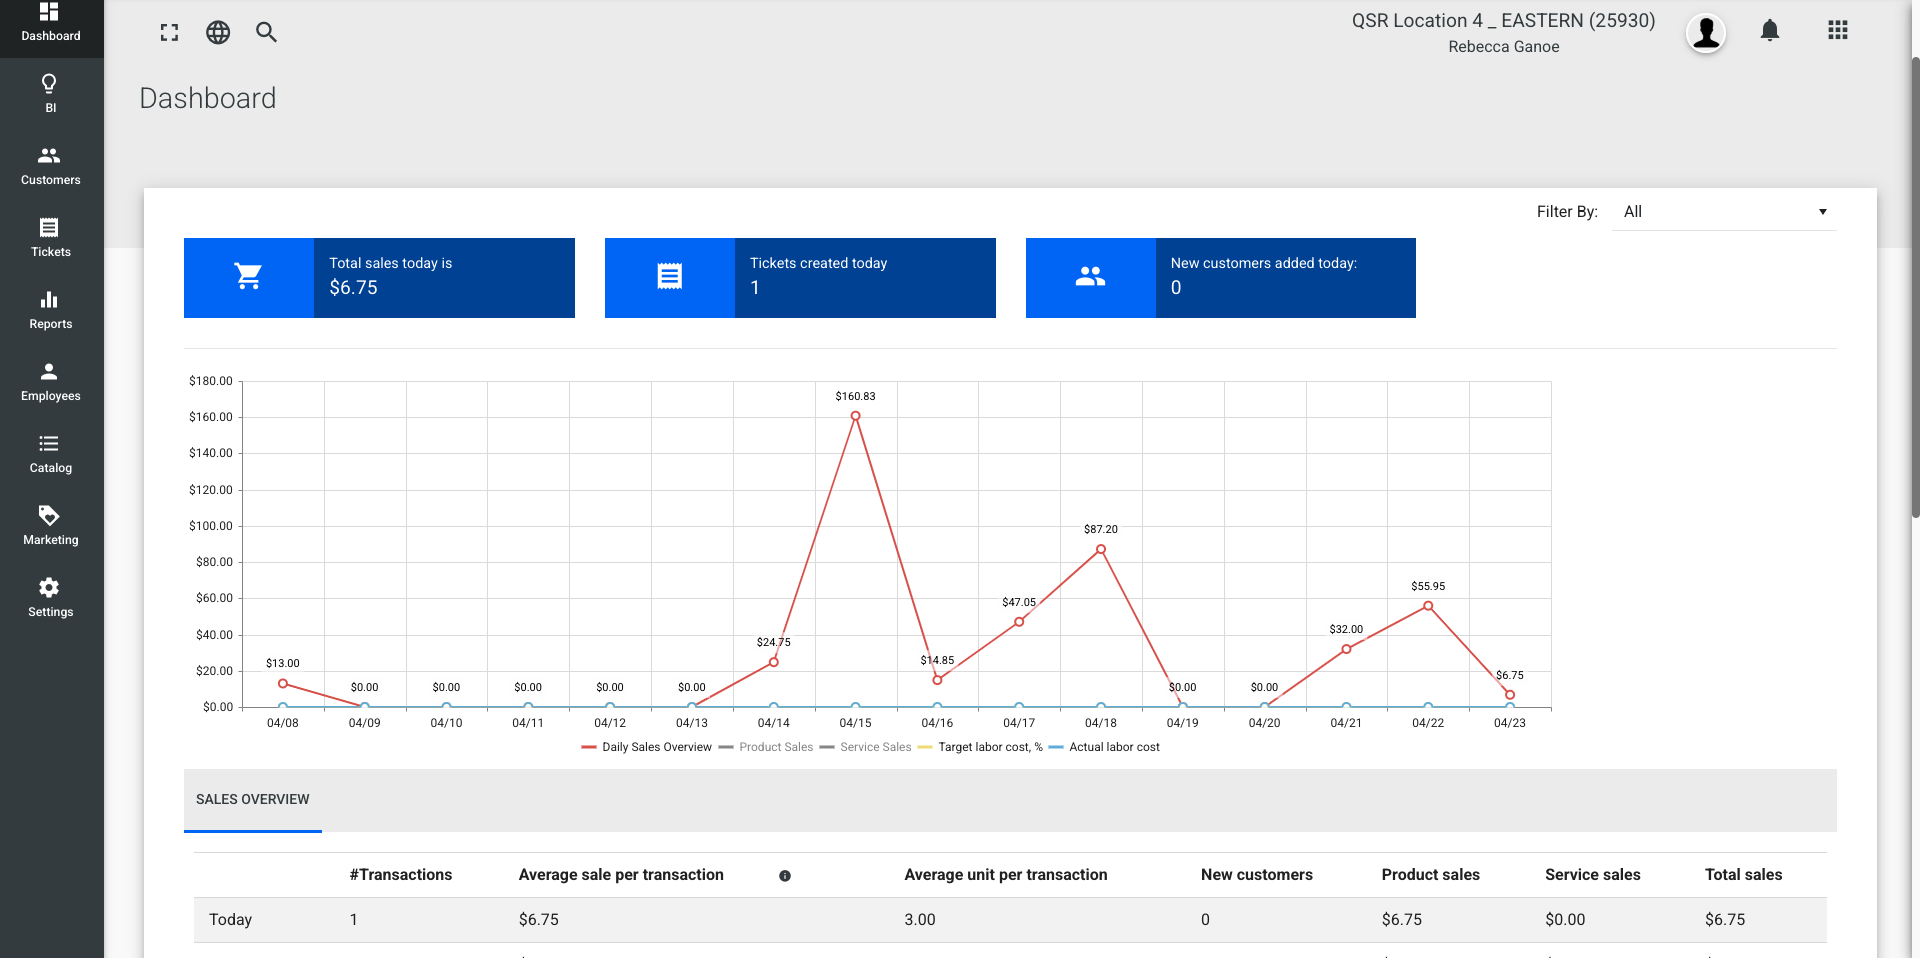The height and width of the screenshot is (958, 1920).
Task: Click the Total sales today card
Action: pyautogui.click(x=379, y=278)
